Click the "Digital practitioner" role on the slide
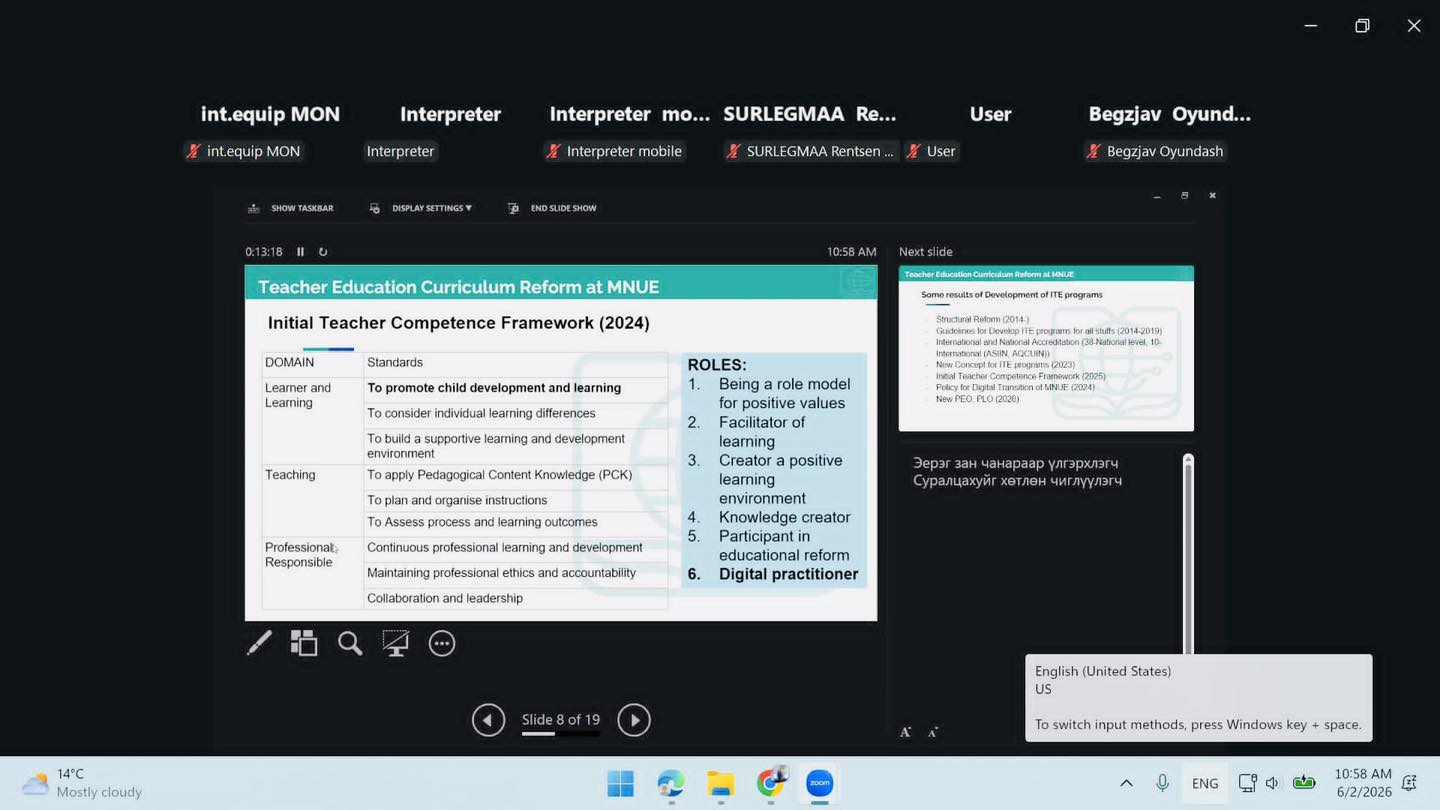 pos(788,574)
